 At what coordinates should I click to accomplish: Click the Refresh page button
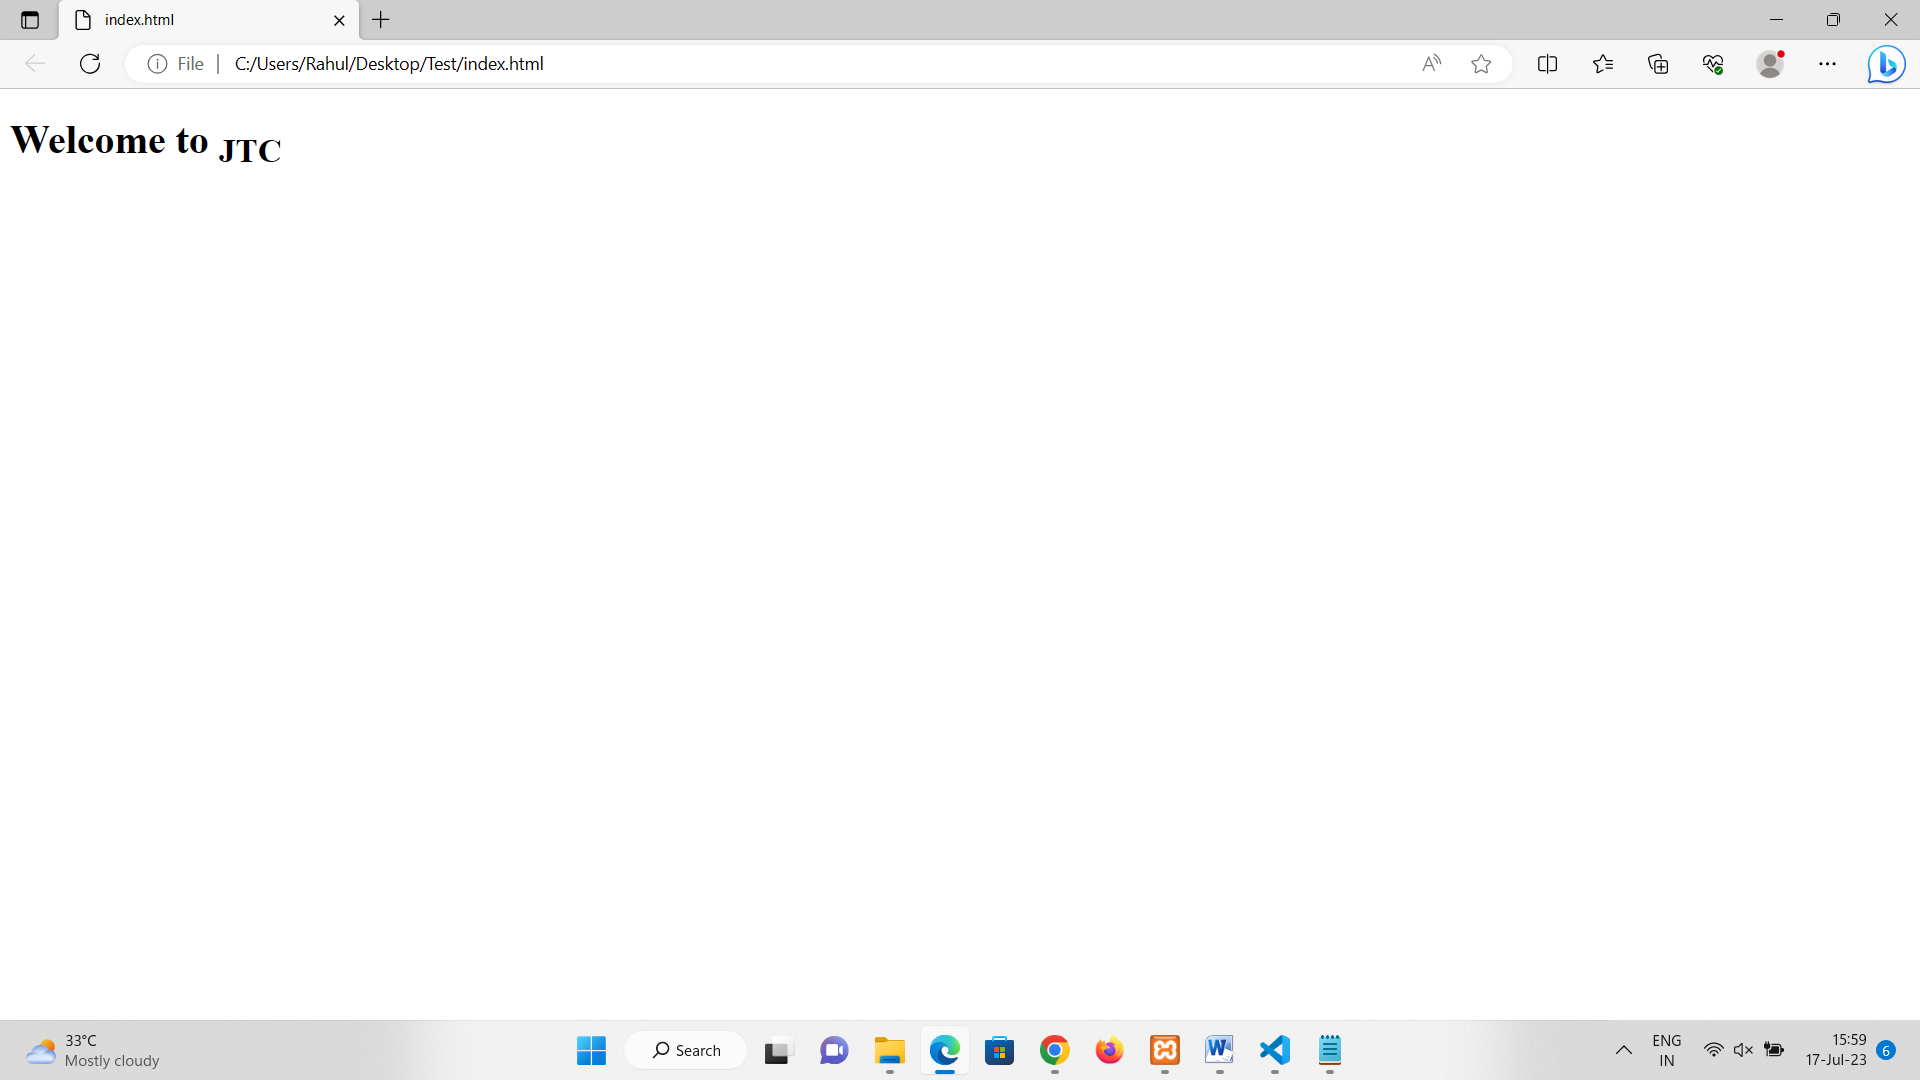click(90, 64)
